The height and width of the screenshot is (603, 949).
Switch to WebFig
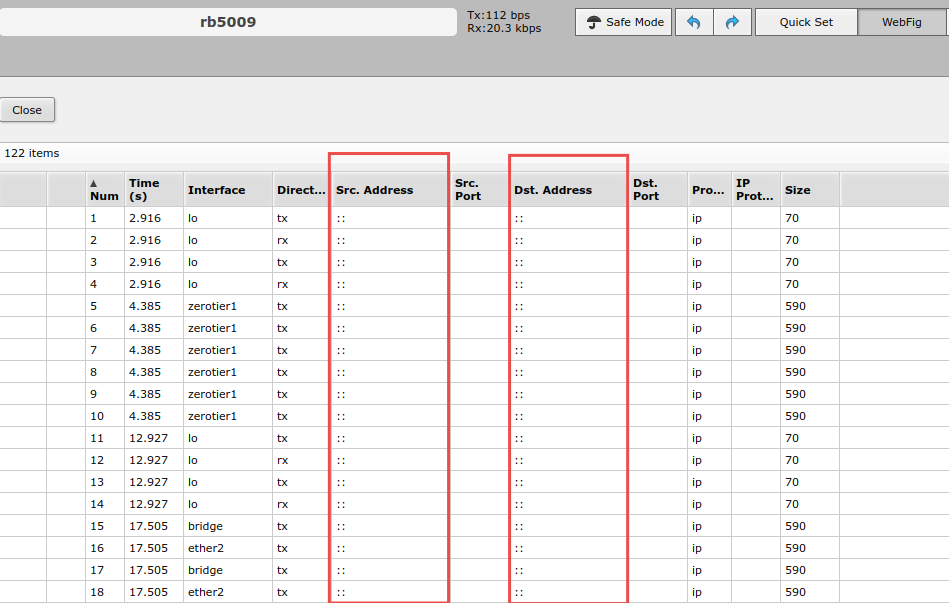pos(902,22)
